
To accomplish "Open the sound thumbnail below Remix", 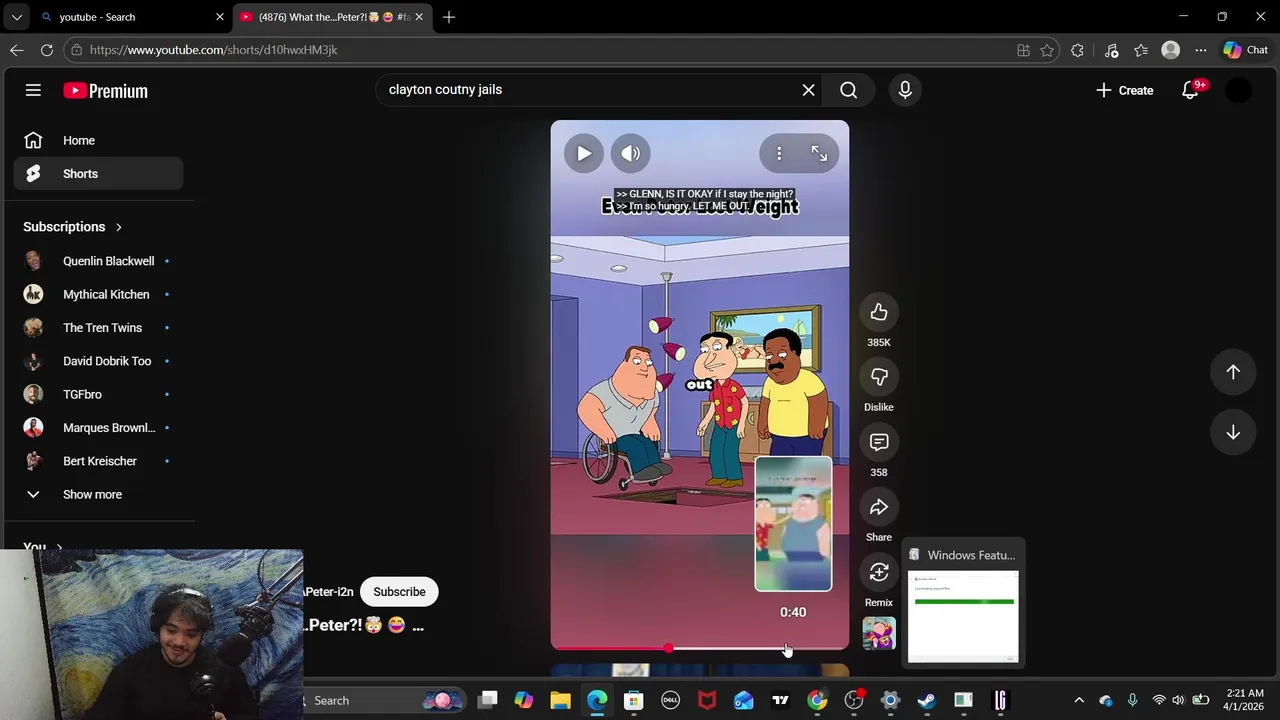I will pyautogui.click(x=879, y=633).
